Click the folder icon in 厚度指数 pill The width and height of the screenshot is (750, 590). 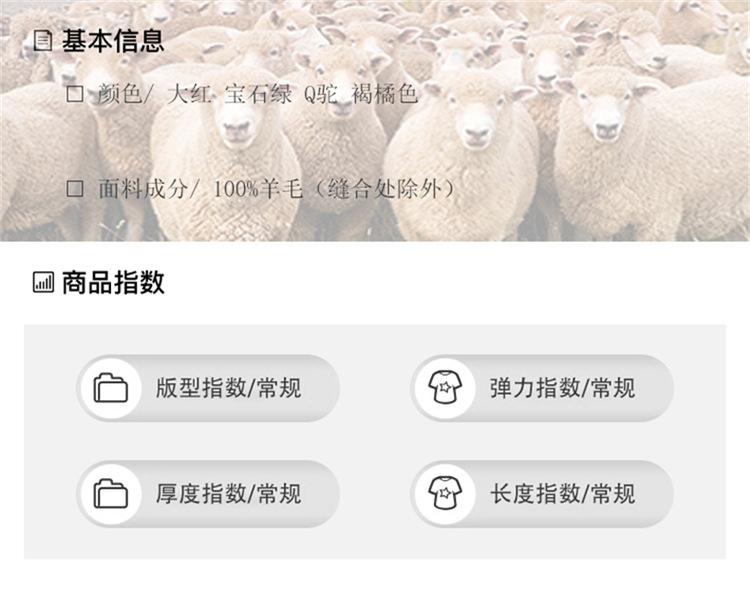click(110, 494)
